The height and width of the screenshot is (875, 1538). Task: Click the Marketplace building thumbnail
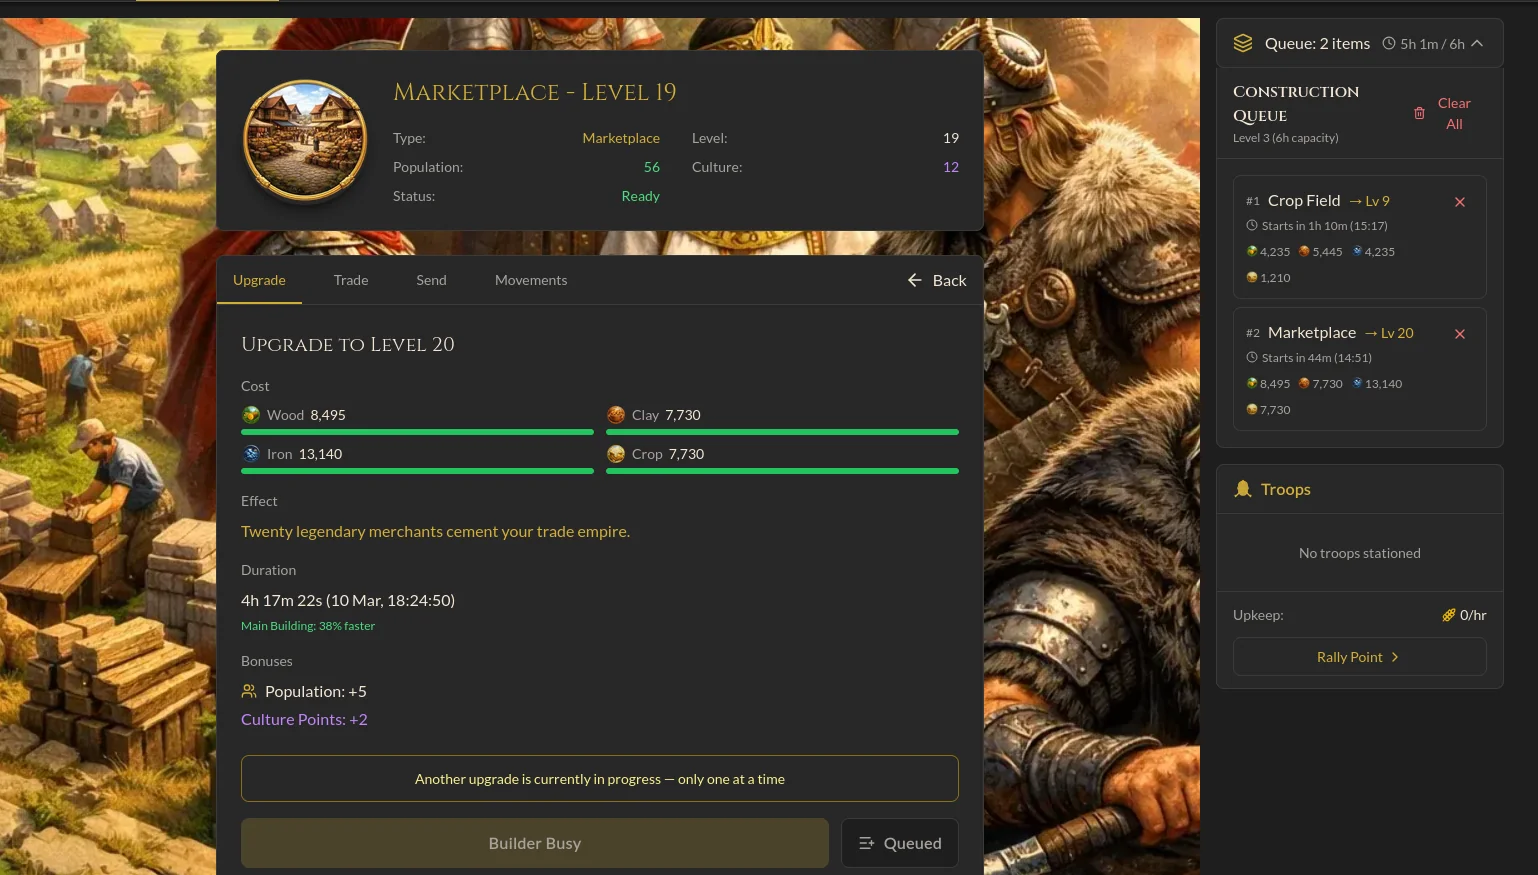pos(305,140)
